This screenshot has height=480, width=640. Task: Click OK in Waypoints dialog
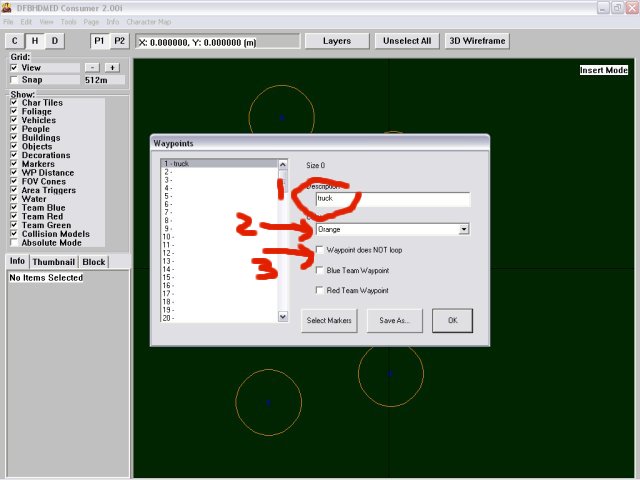pos(452,321)
